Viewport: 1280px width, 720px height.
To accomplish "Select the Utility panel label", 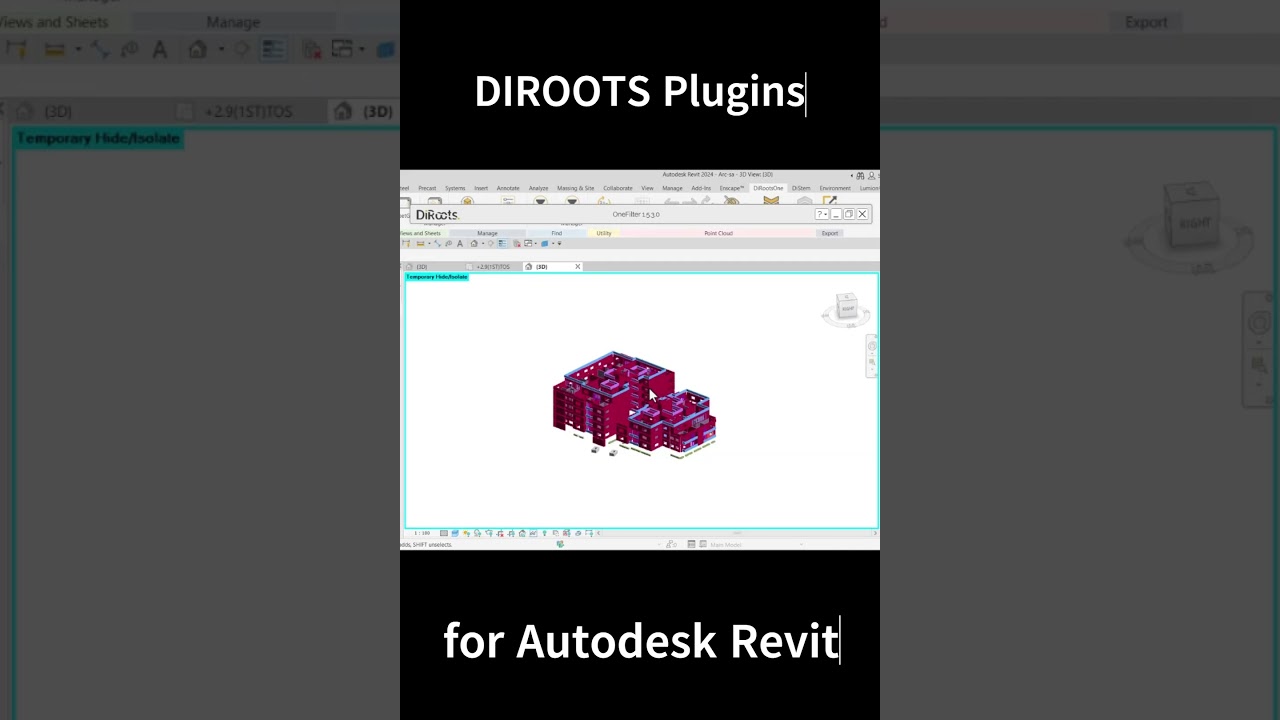I will pyautogui.click(x=604, y=233).
